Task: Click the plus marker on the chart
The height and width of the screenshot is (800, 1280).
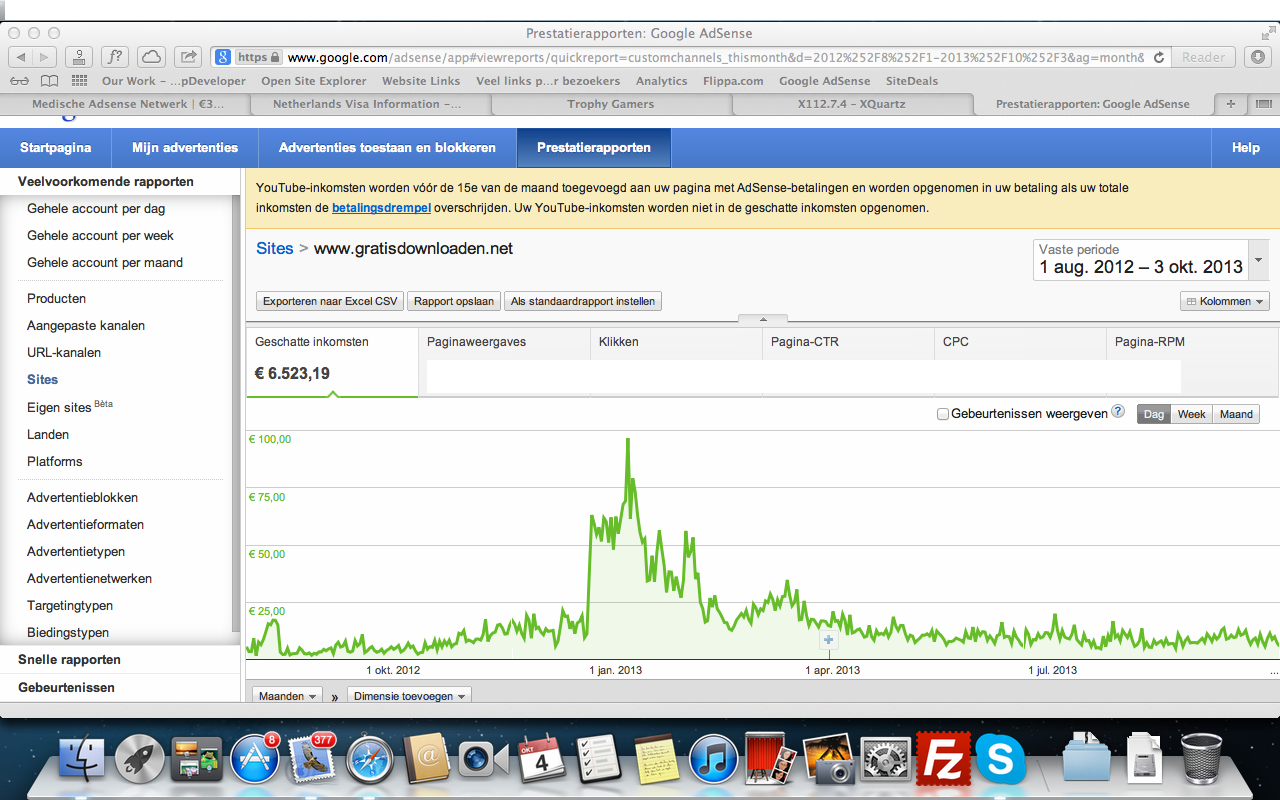Action: point(828,640)
